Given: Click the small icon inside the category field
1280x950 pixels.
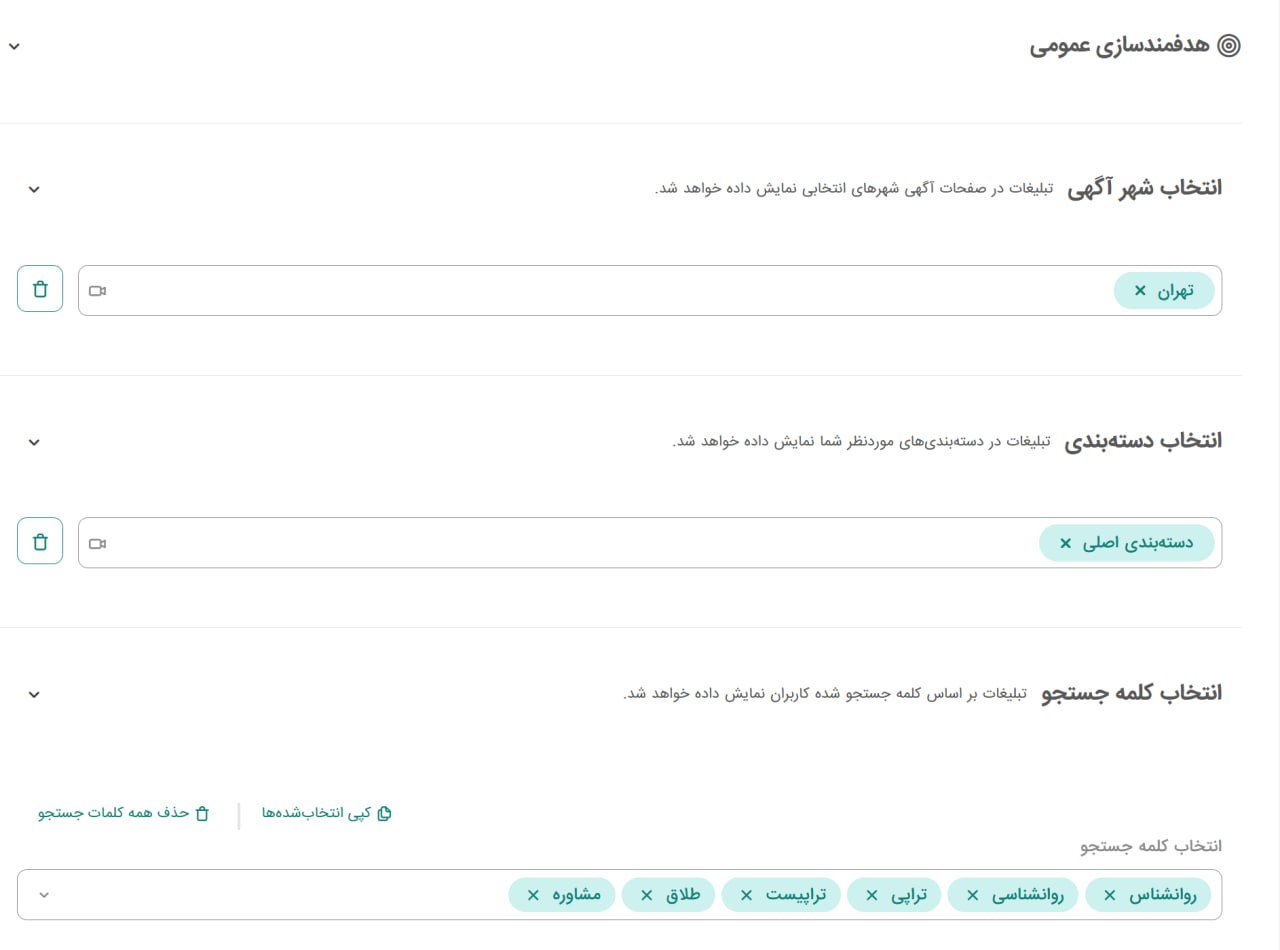Looking at the screenshot, I should [97, 543].
